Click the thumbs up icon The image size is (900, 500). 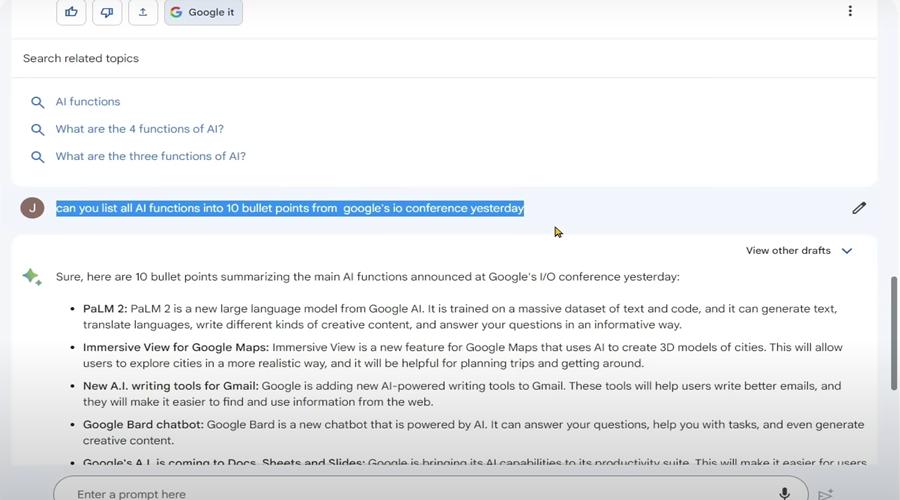point(71,11)
